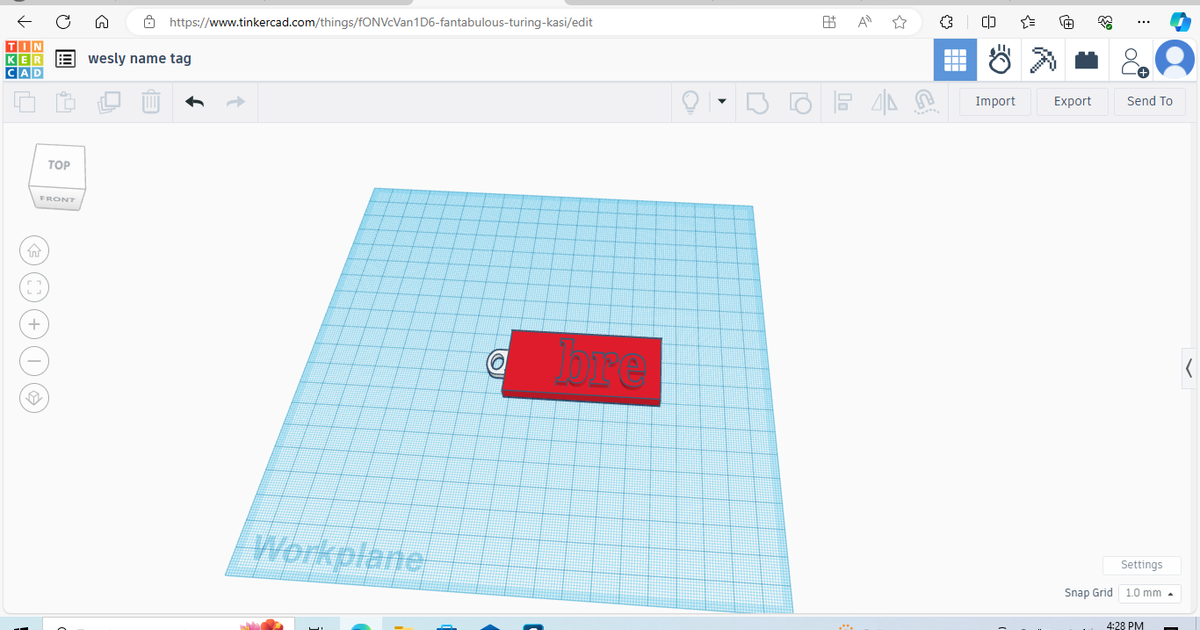
Task: Zoom out of the workplane
Action: (x=34, y=361)
